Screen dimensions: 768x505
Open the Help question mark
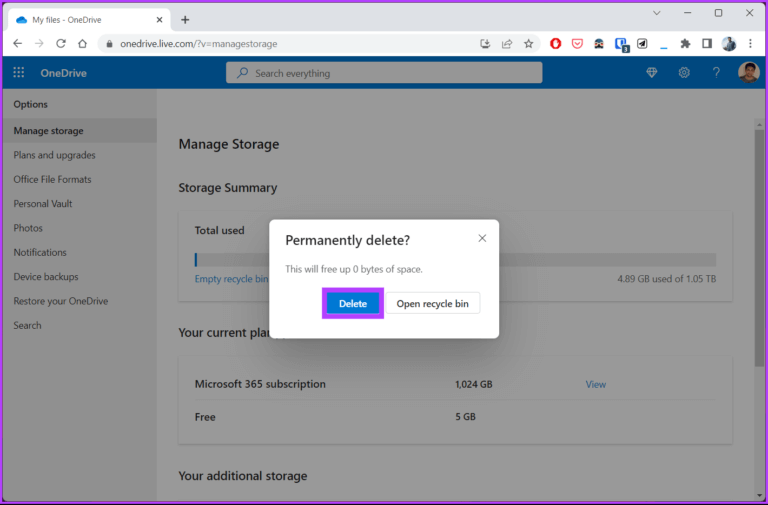click(716, 73)
